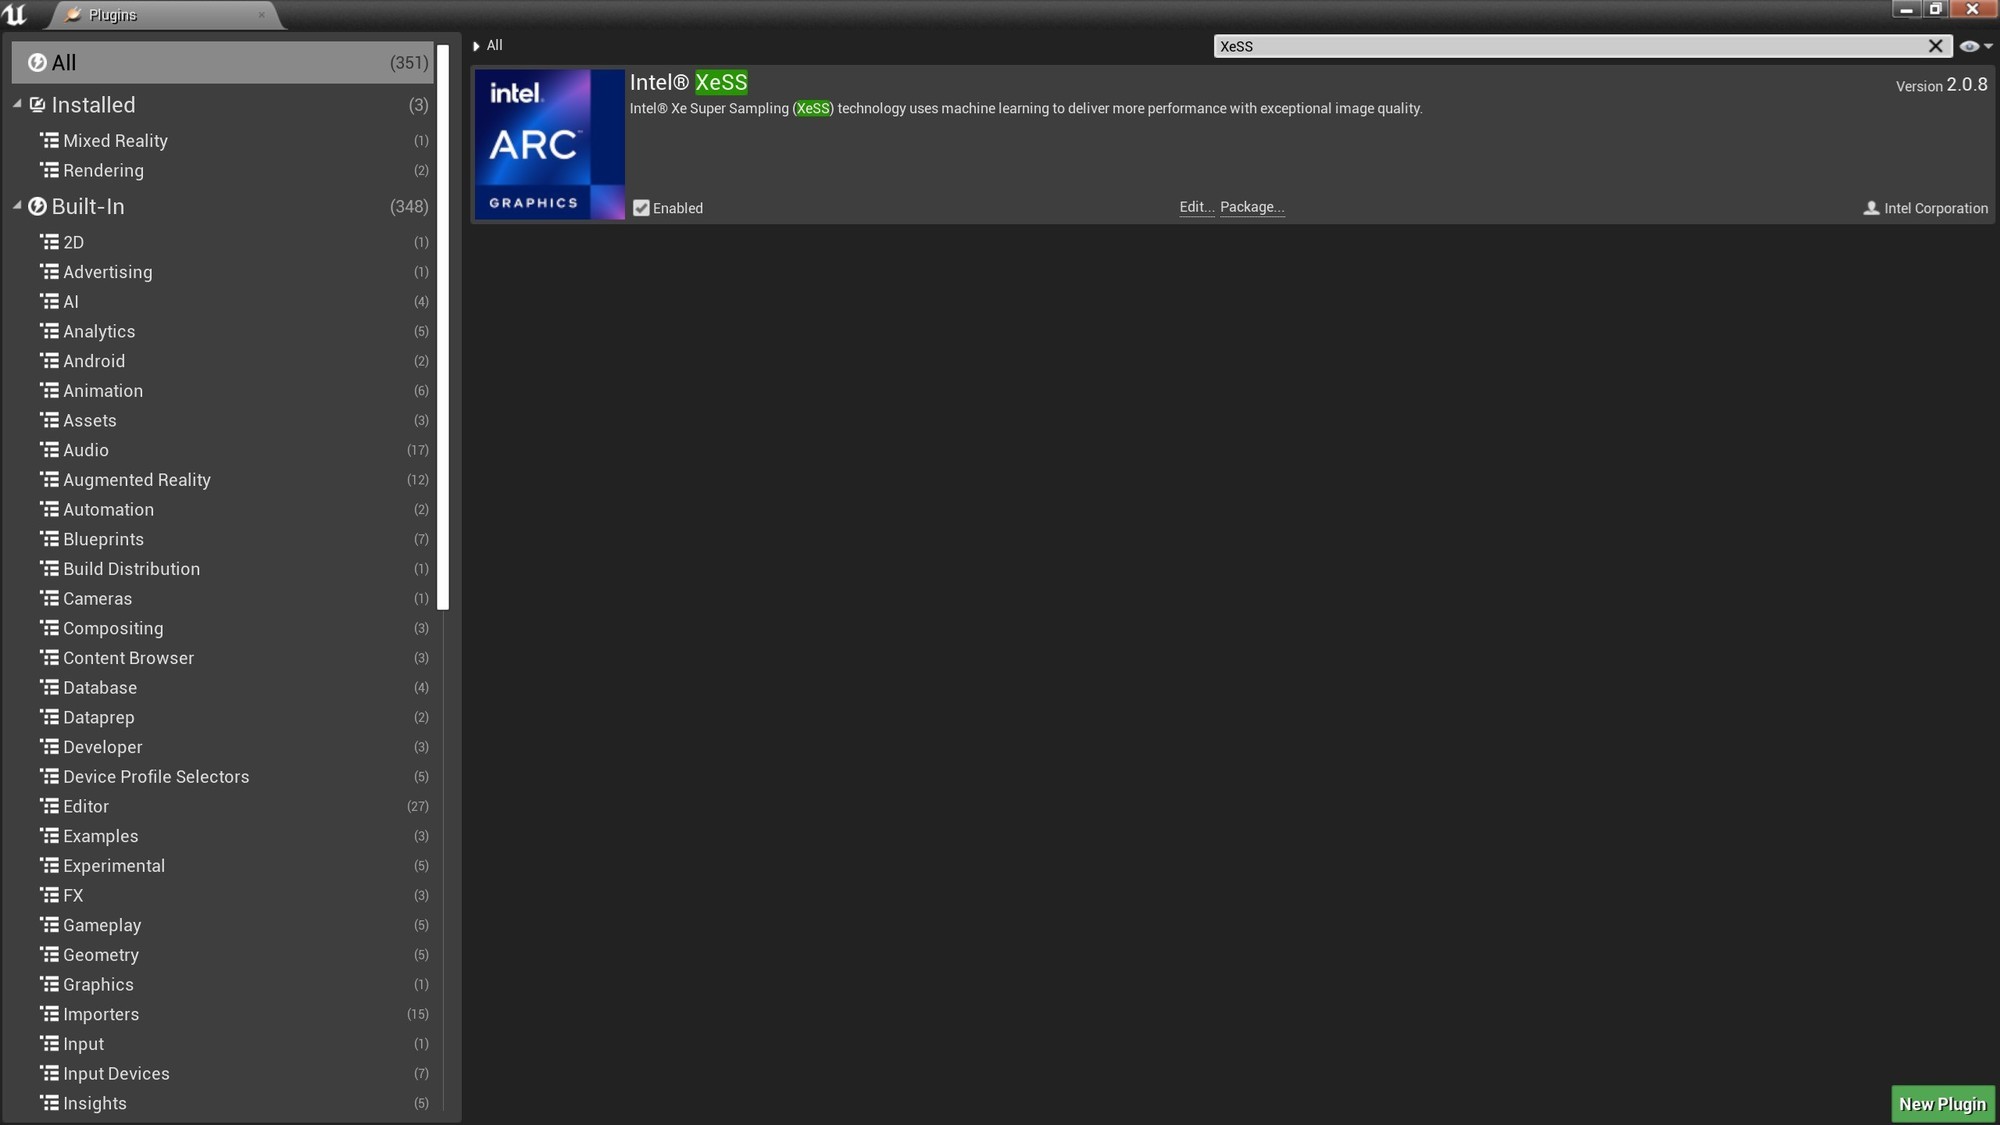
Task: Click the Intel ARC Graphics thumbnail
Action: pyautogui.click(x=549, y=144)
